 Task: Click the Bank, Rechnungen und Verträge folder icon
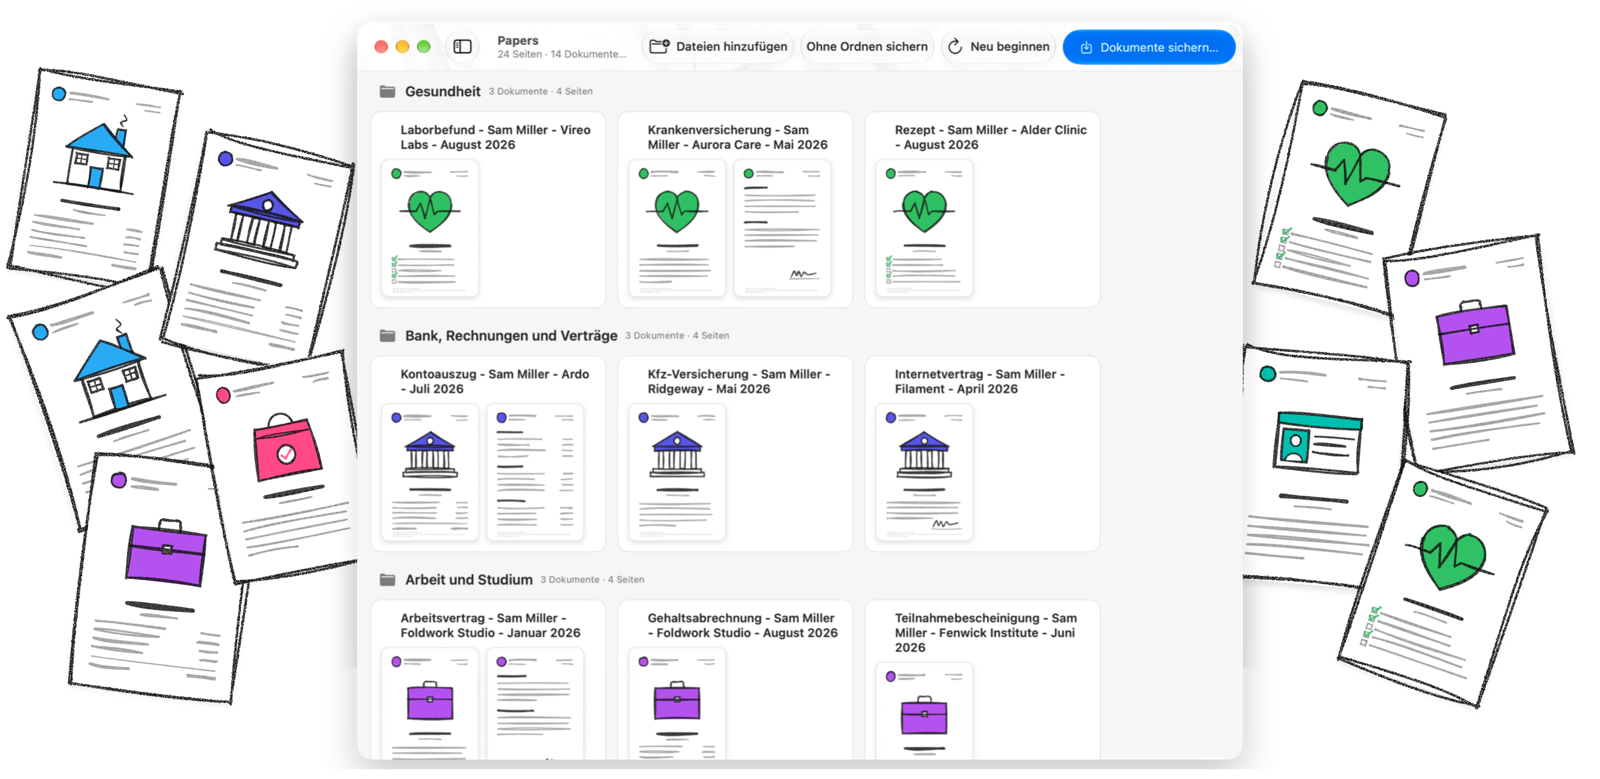[387, 335]
